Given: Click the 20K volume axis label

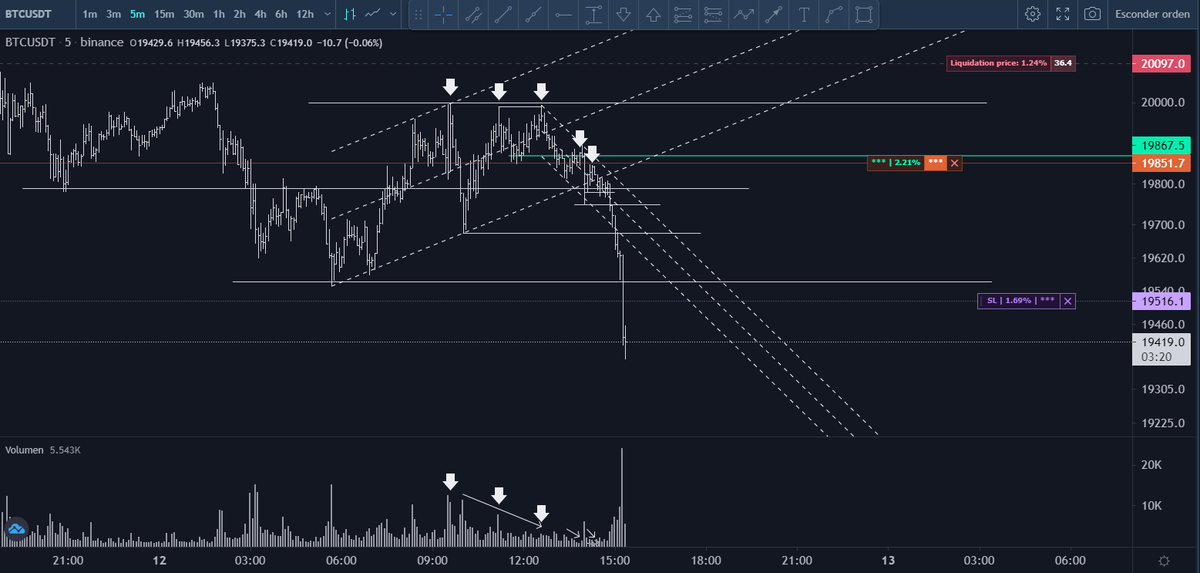Looking at the screenshot, I should (1151, 465).
